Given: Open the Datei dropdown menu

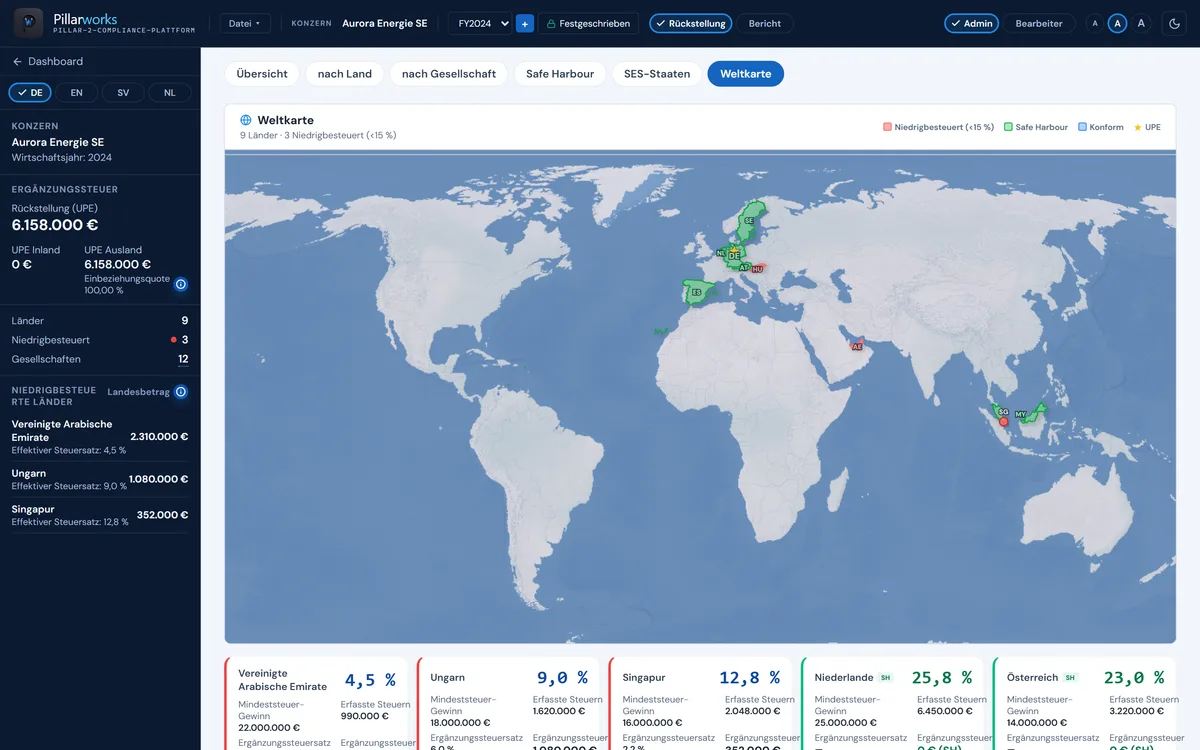Looking at the screenshot, I should (245, 23).
